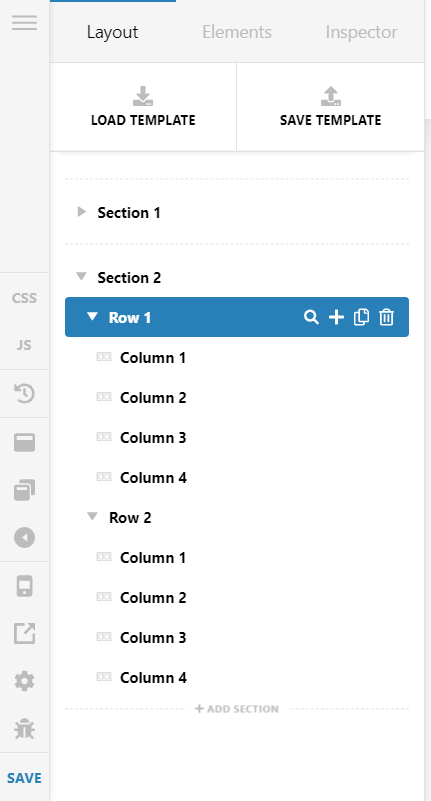Switch to the Inspector tab
Screen dimensions: 431x801
click(x=362, y=32)
